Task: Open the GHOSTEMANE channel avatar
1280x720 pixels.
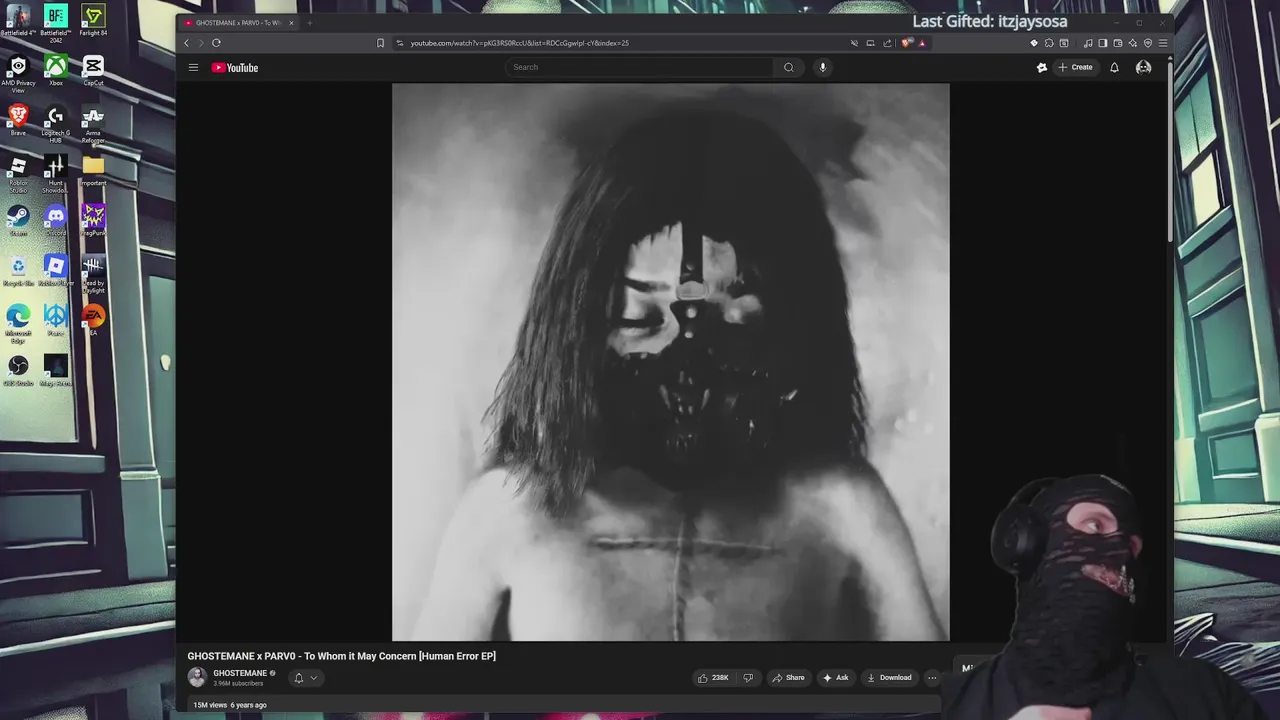Action: pos(197,677)
